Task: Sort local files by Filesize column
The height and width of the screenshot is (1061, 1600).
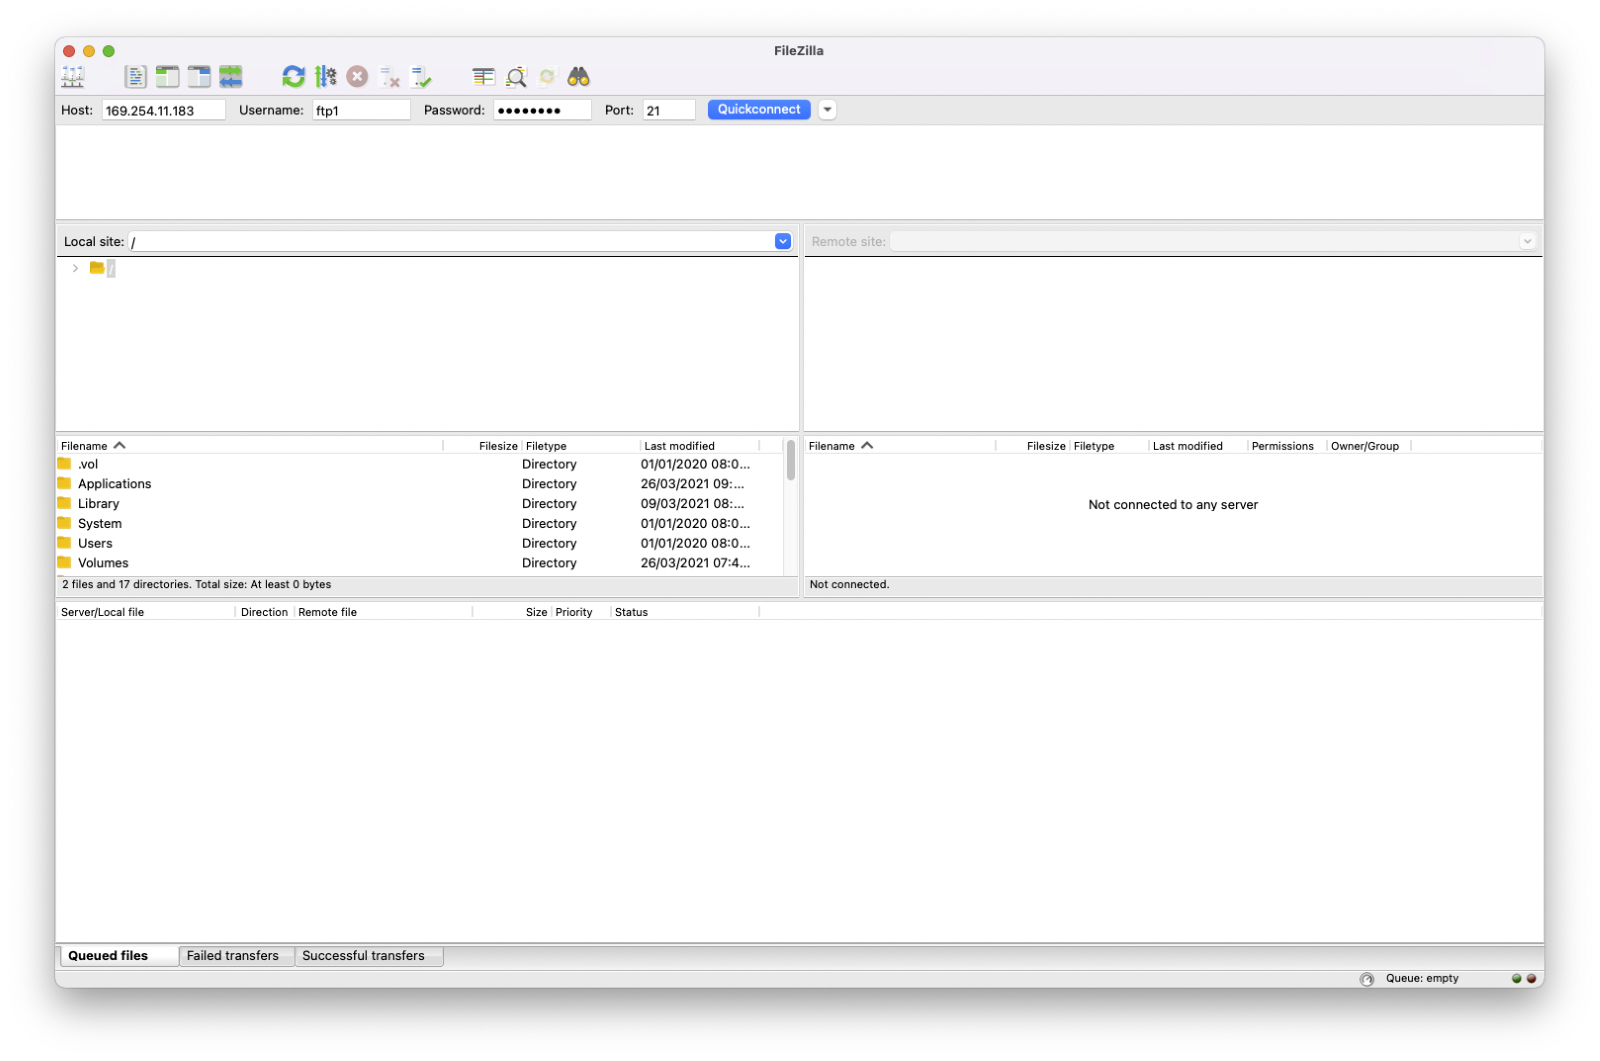Action: [483, 446]
